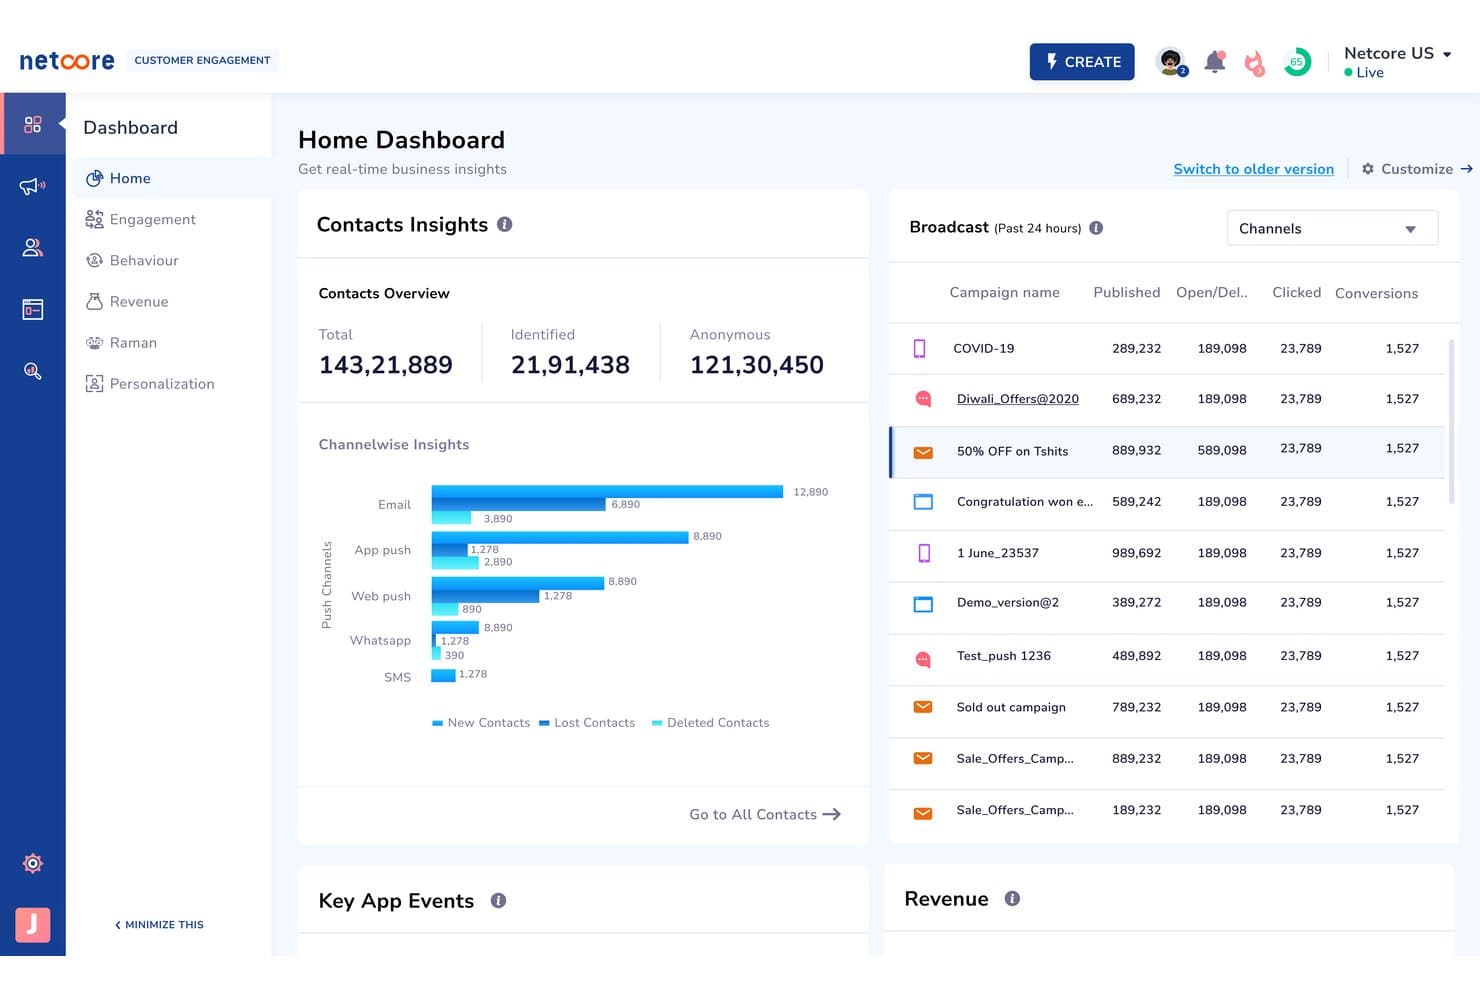Open the analytics search icon in sidebar
Image resolution: width=1480 pixels, height=987 pixels.
[33, 371]
